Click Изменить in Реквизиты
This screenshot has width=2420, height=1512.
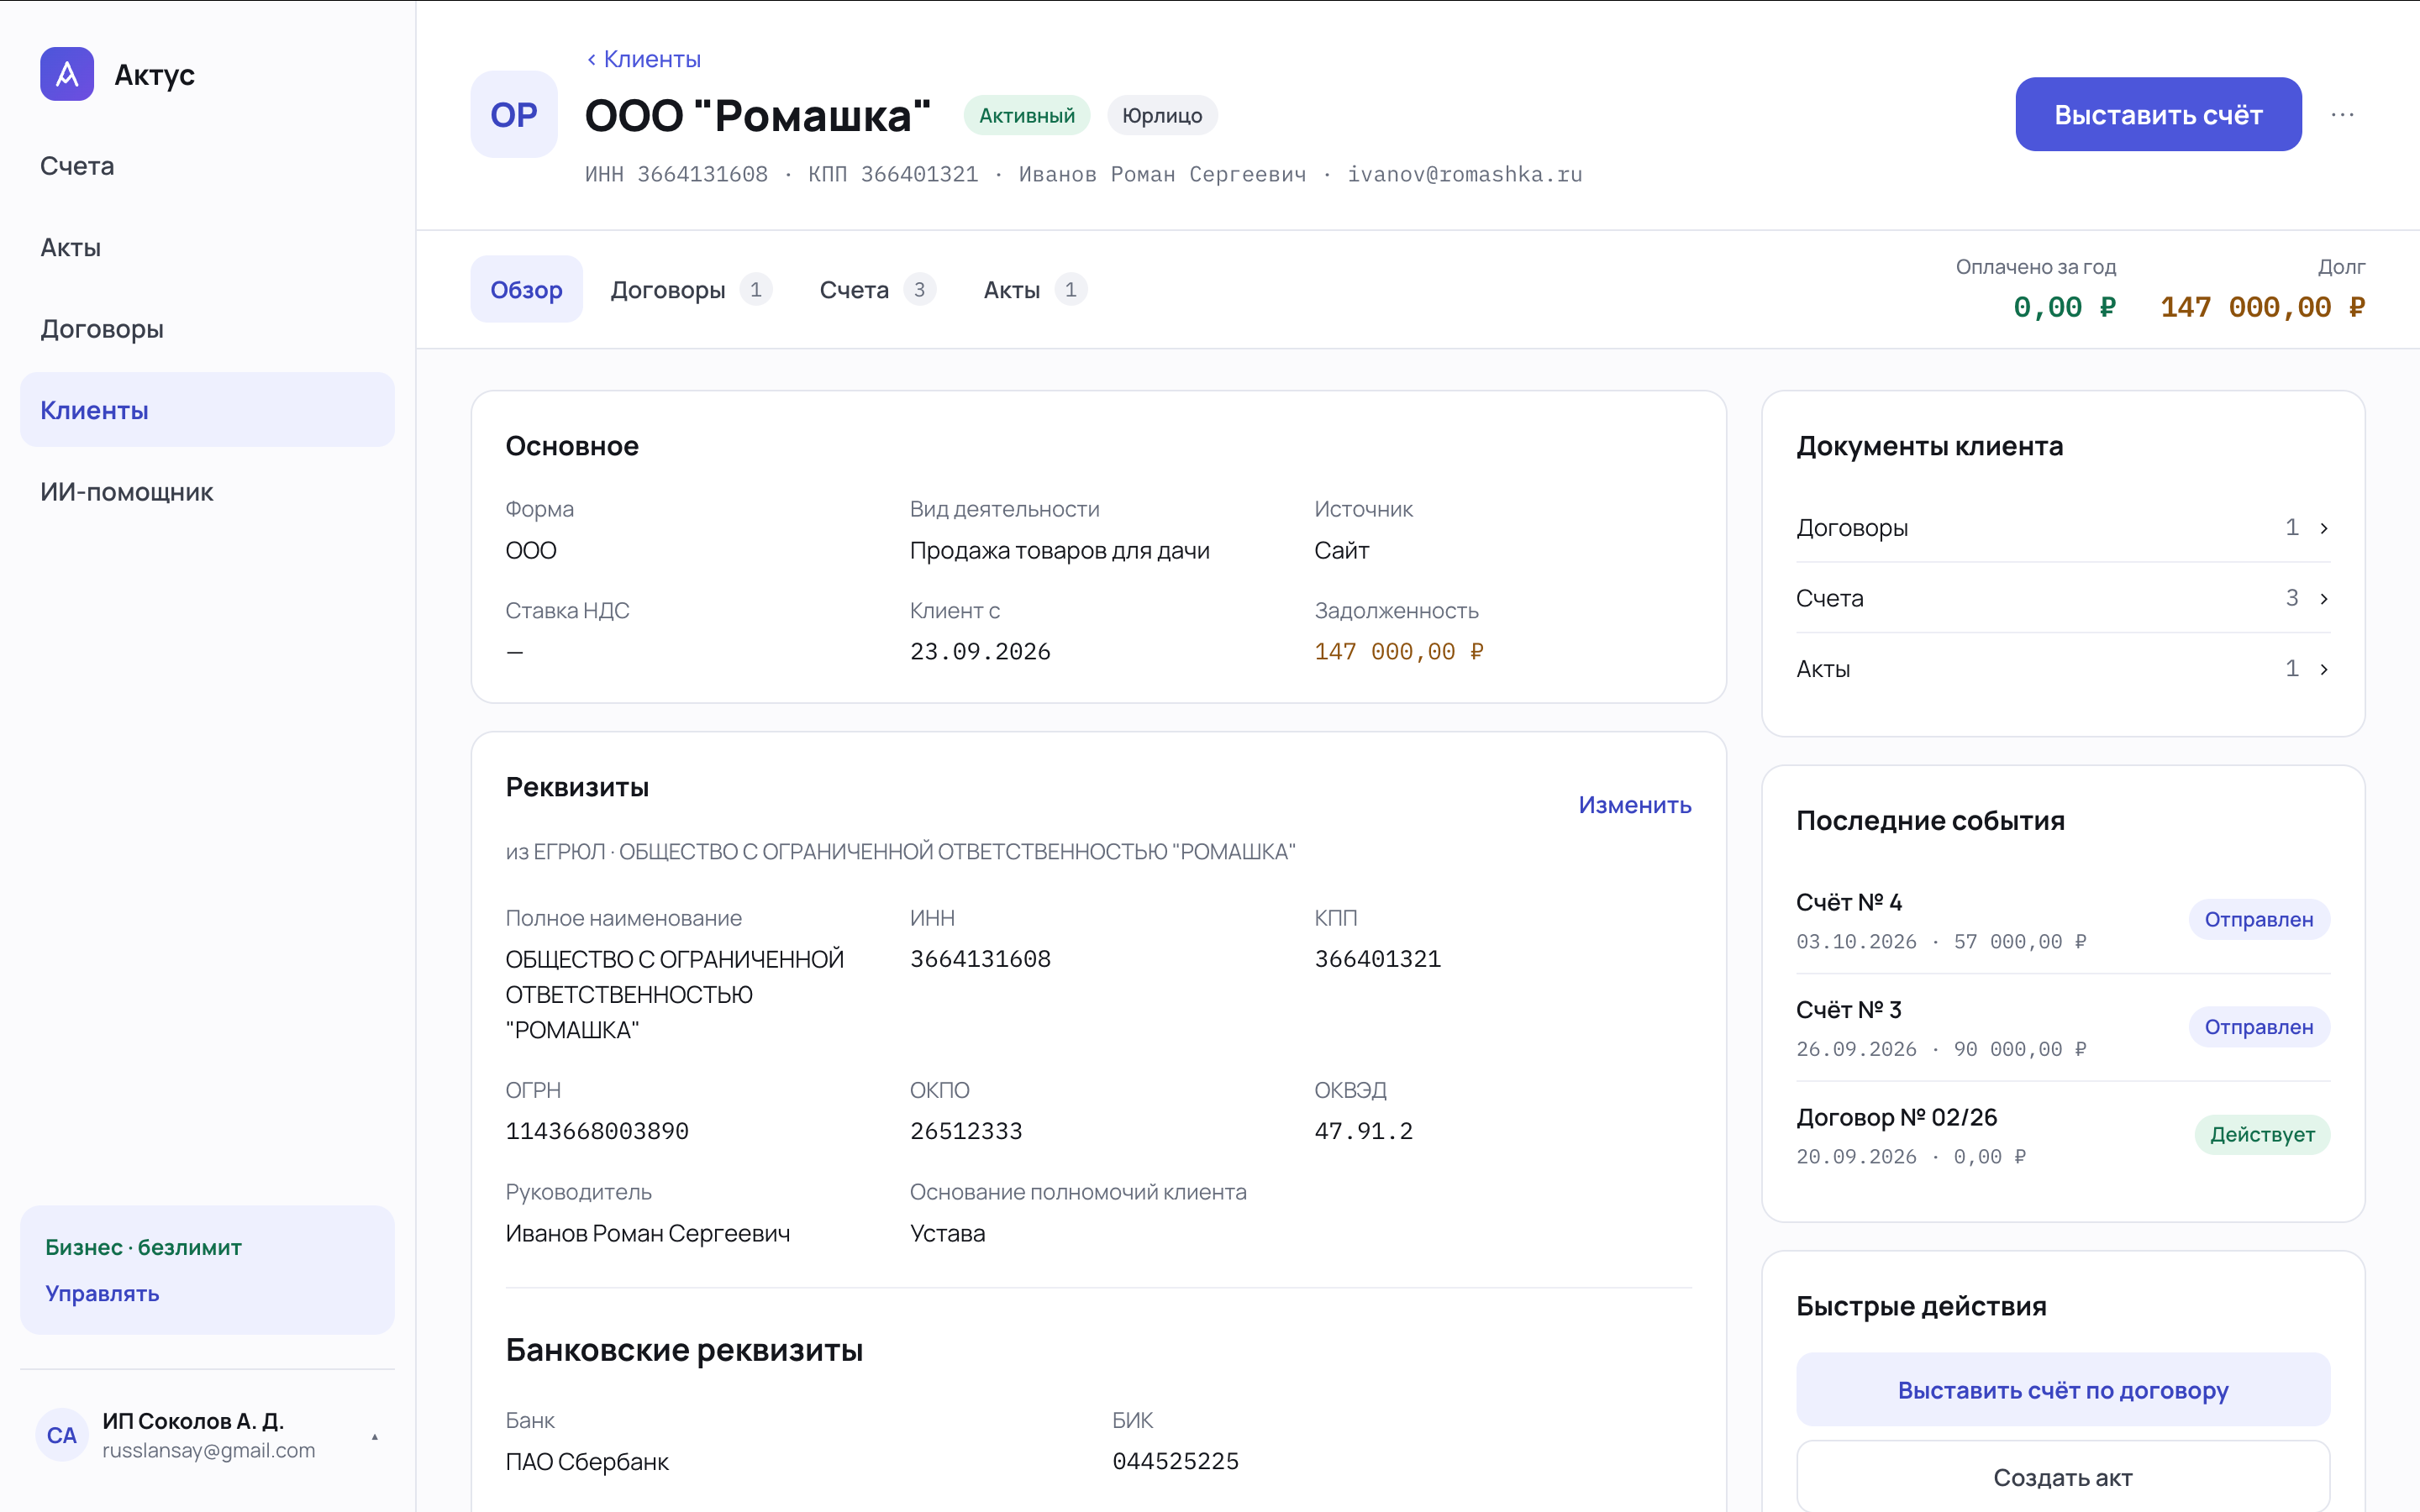coord(1635,804)
